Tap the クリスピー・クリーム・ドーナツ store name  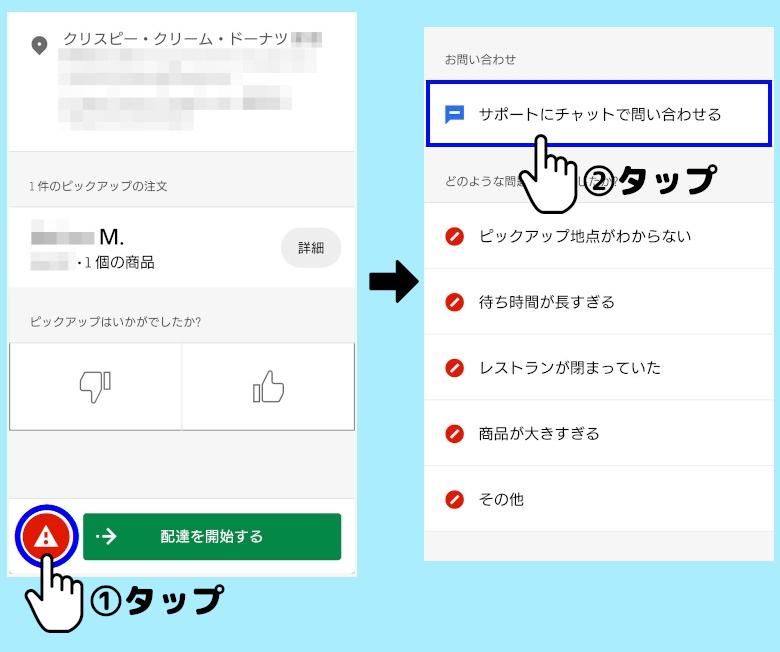175,38
